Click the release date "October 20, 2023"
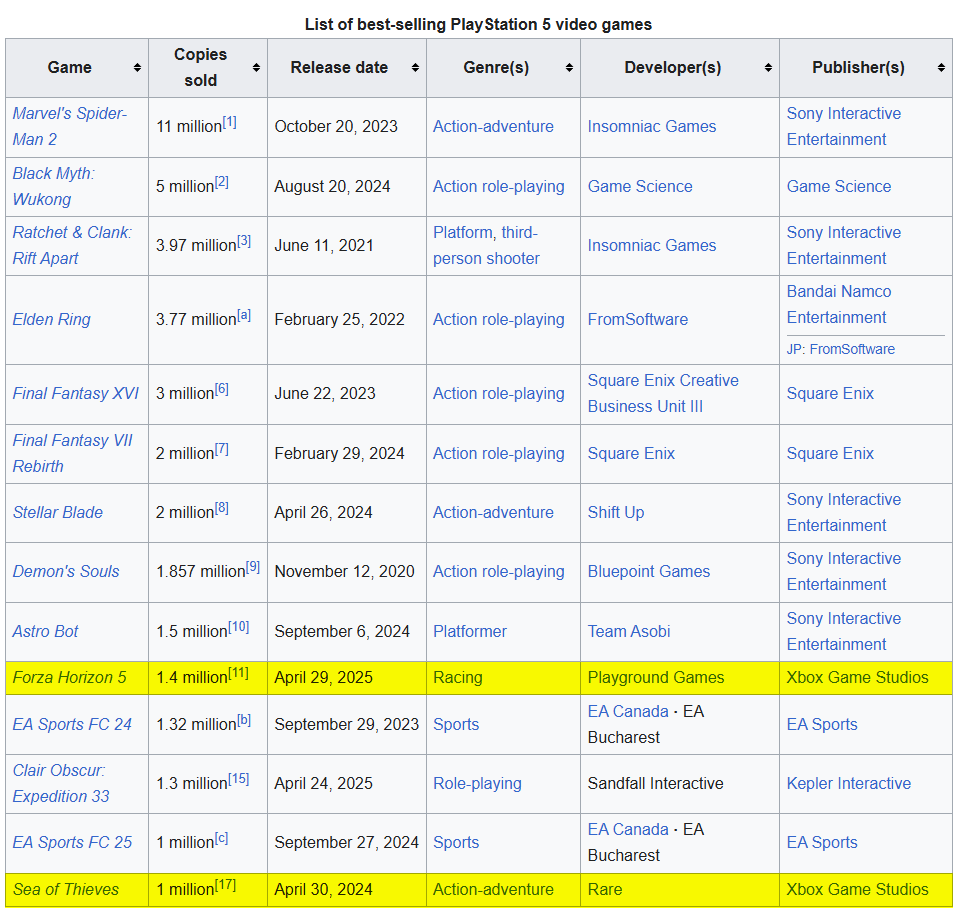 click(x=336, y=127)
